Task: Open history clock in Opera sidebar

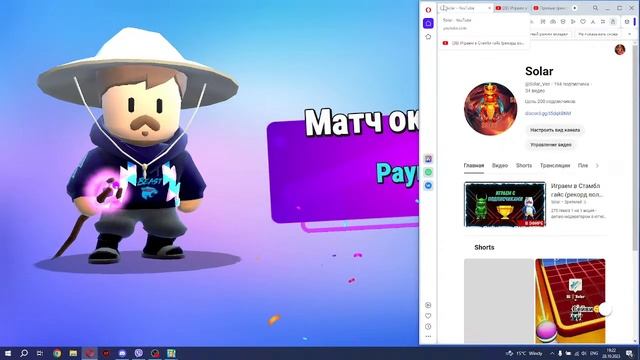Action: point(428,327)
